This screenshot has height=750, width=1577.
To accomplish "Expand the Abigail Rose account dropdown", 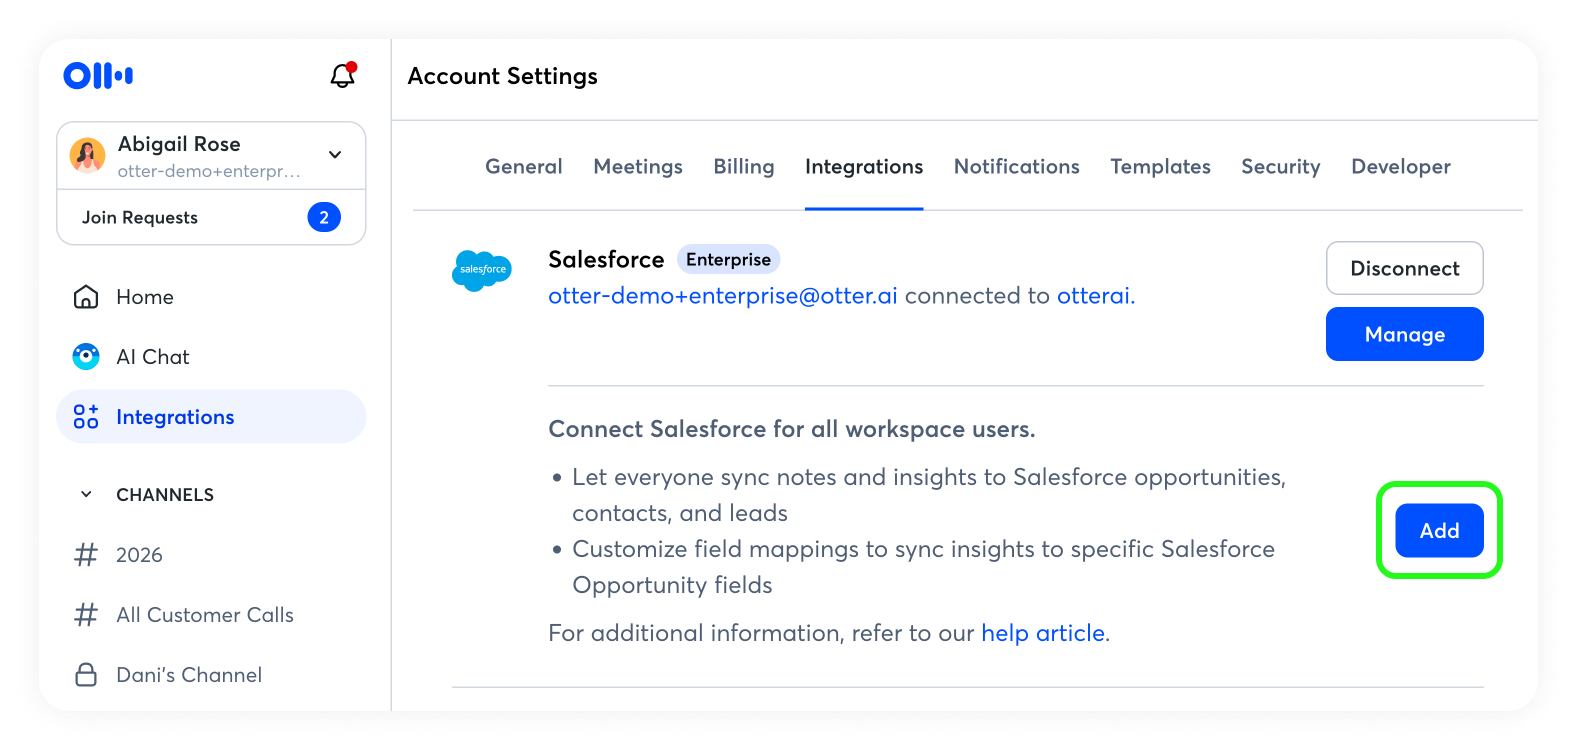I will (335, 155).
